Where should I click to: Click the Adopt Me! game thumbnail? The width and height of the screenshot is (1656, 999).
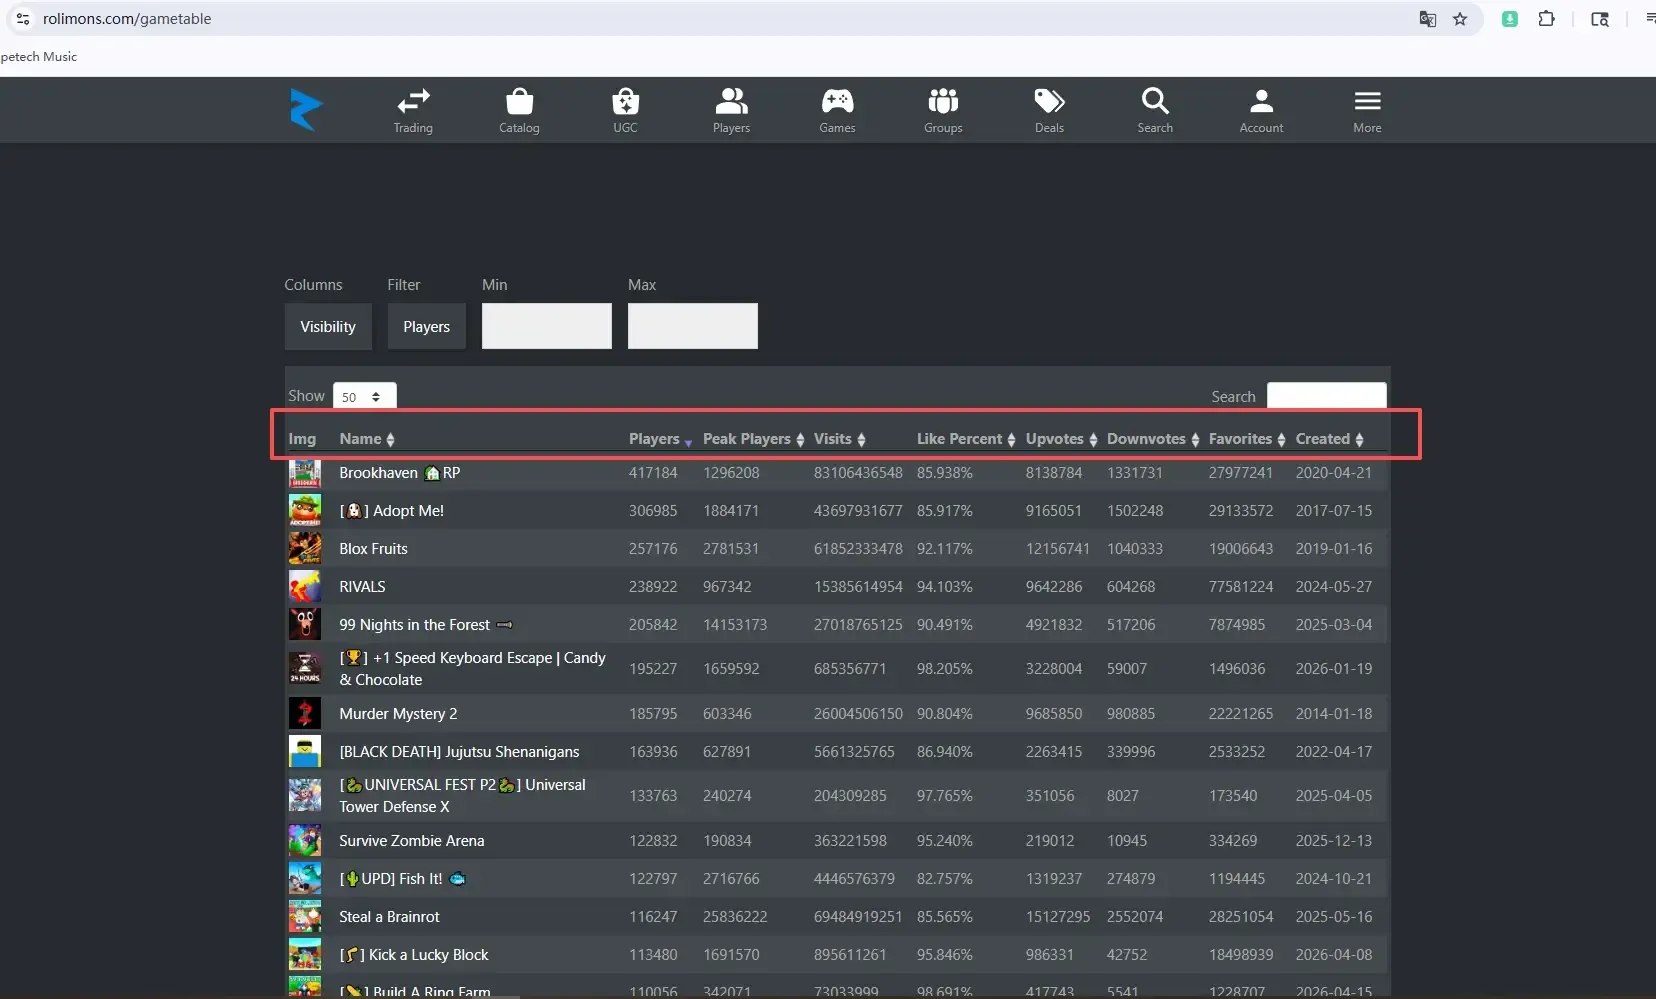tap(305, 511)
